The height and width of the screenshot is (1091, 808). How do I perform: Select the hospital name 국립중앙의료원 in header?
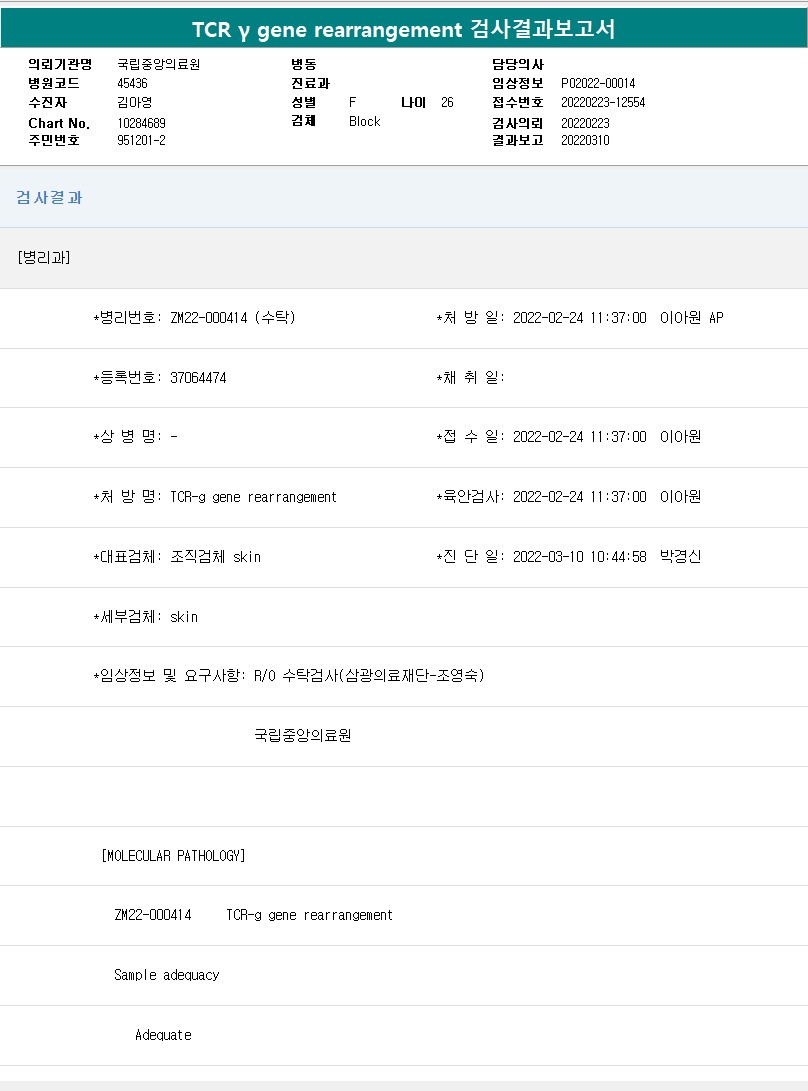[159, 64]
